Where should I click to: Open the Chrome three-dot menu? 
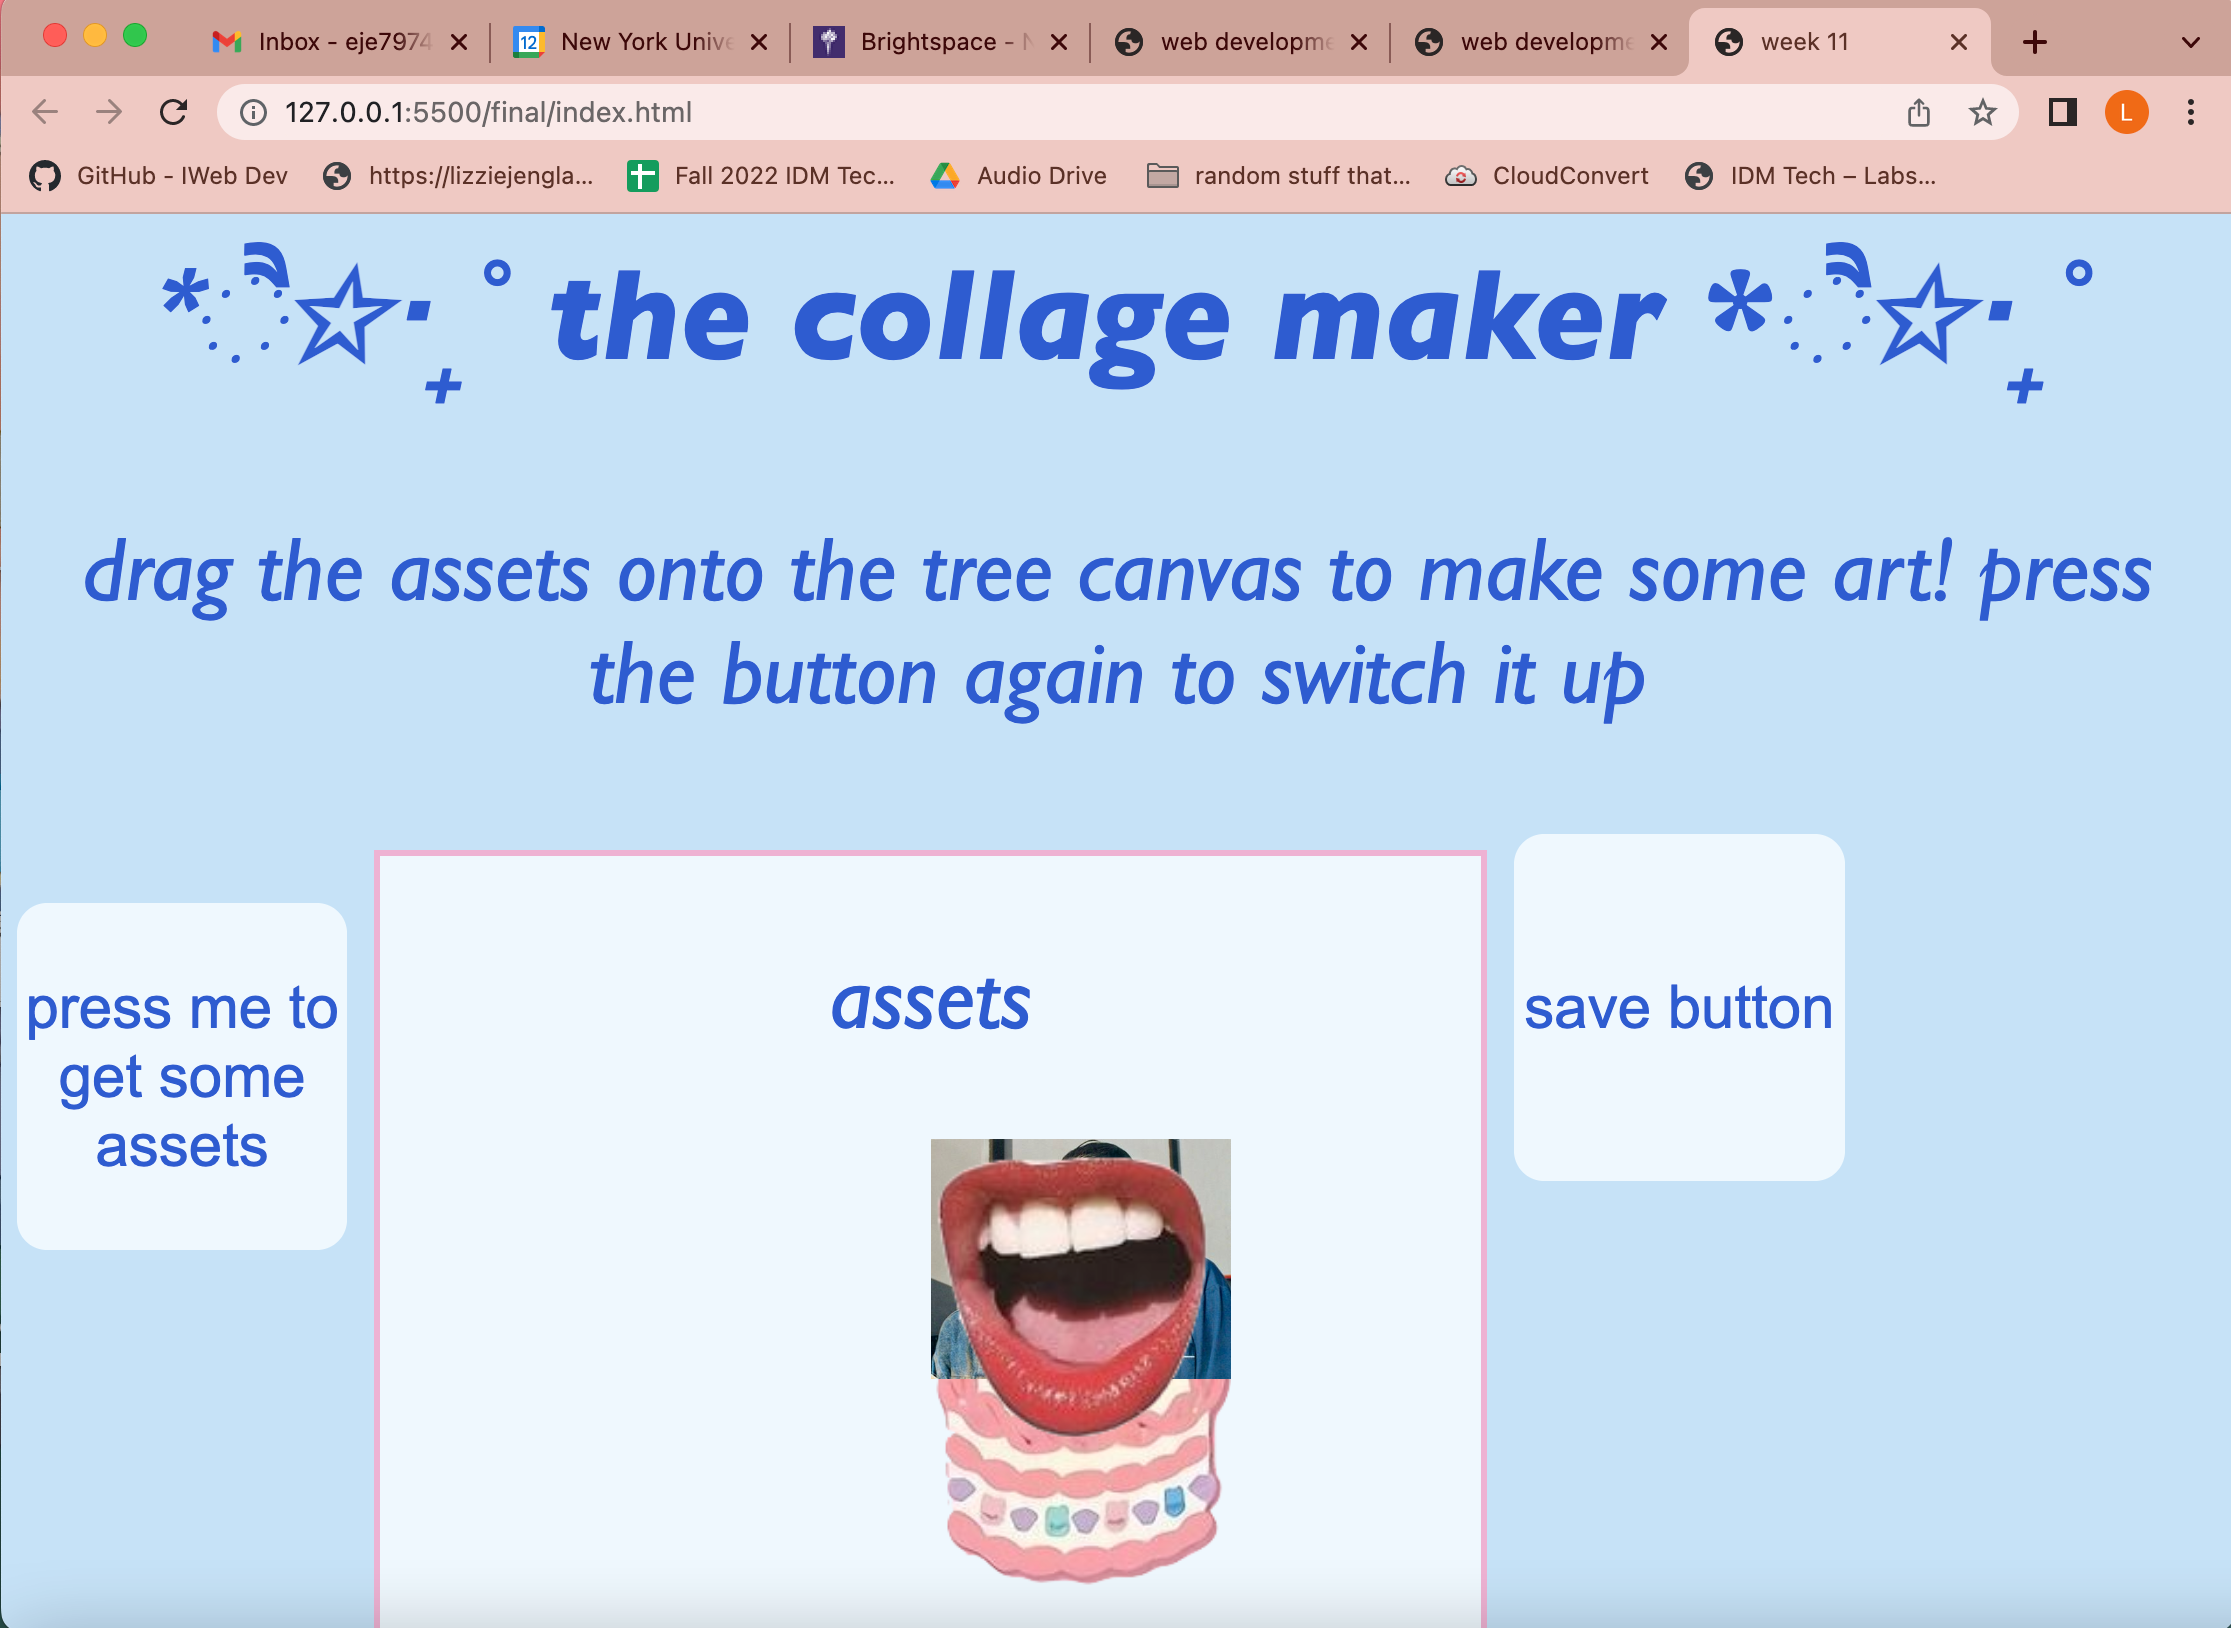2190,112
